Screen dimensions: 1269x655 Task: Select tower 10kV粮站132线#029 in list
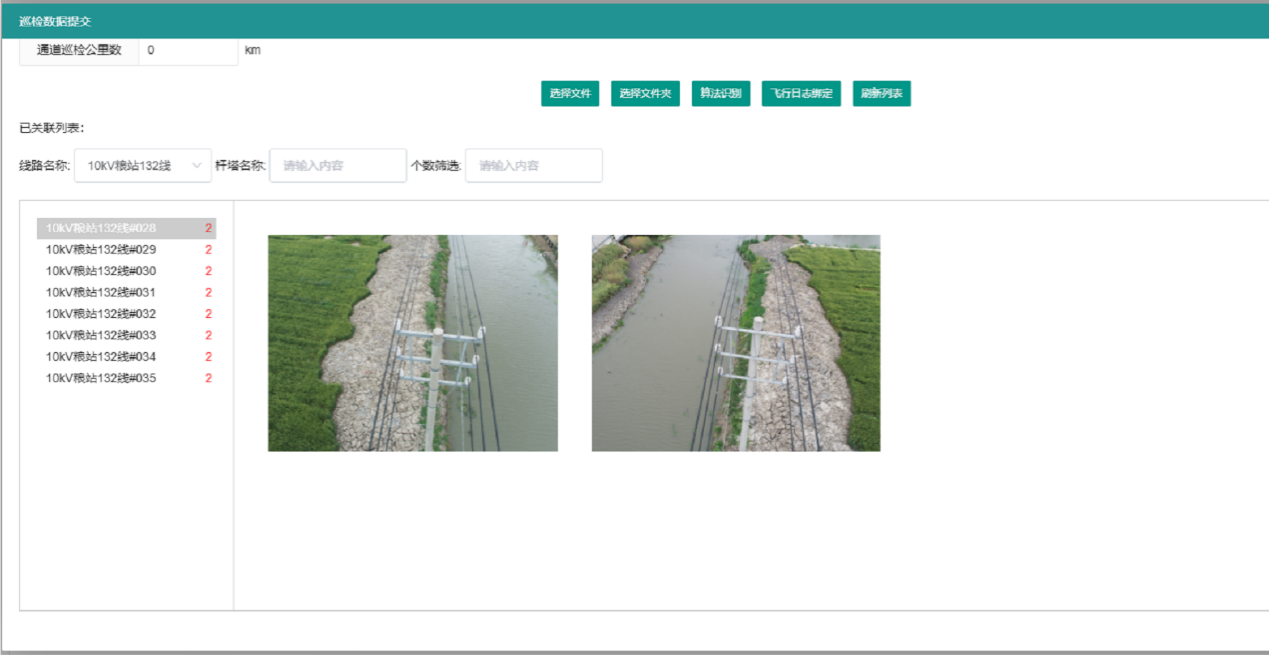point(126,250)
